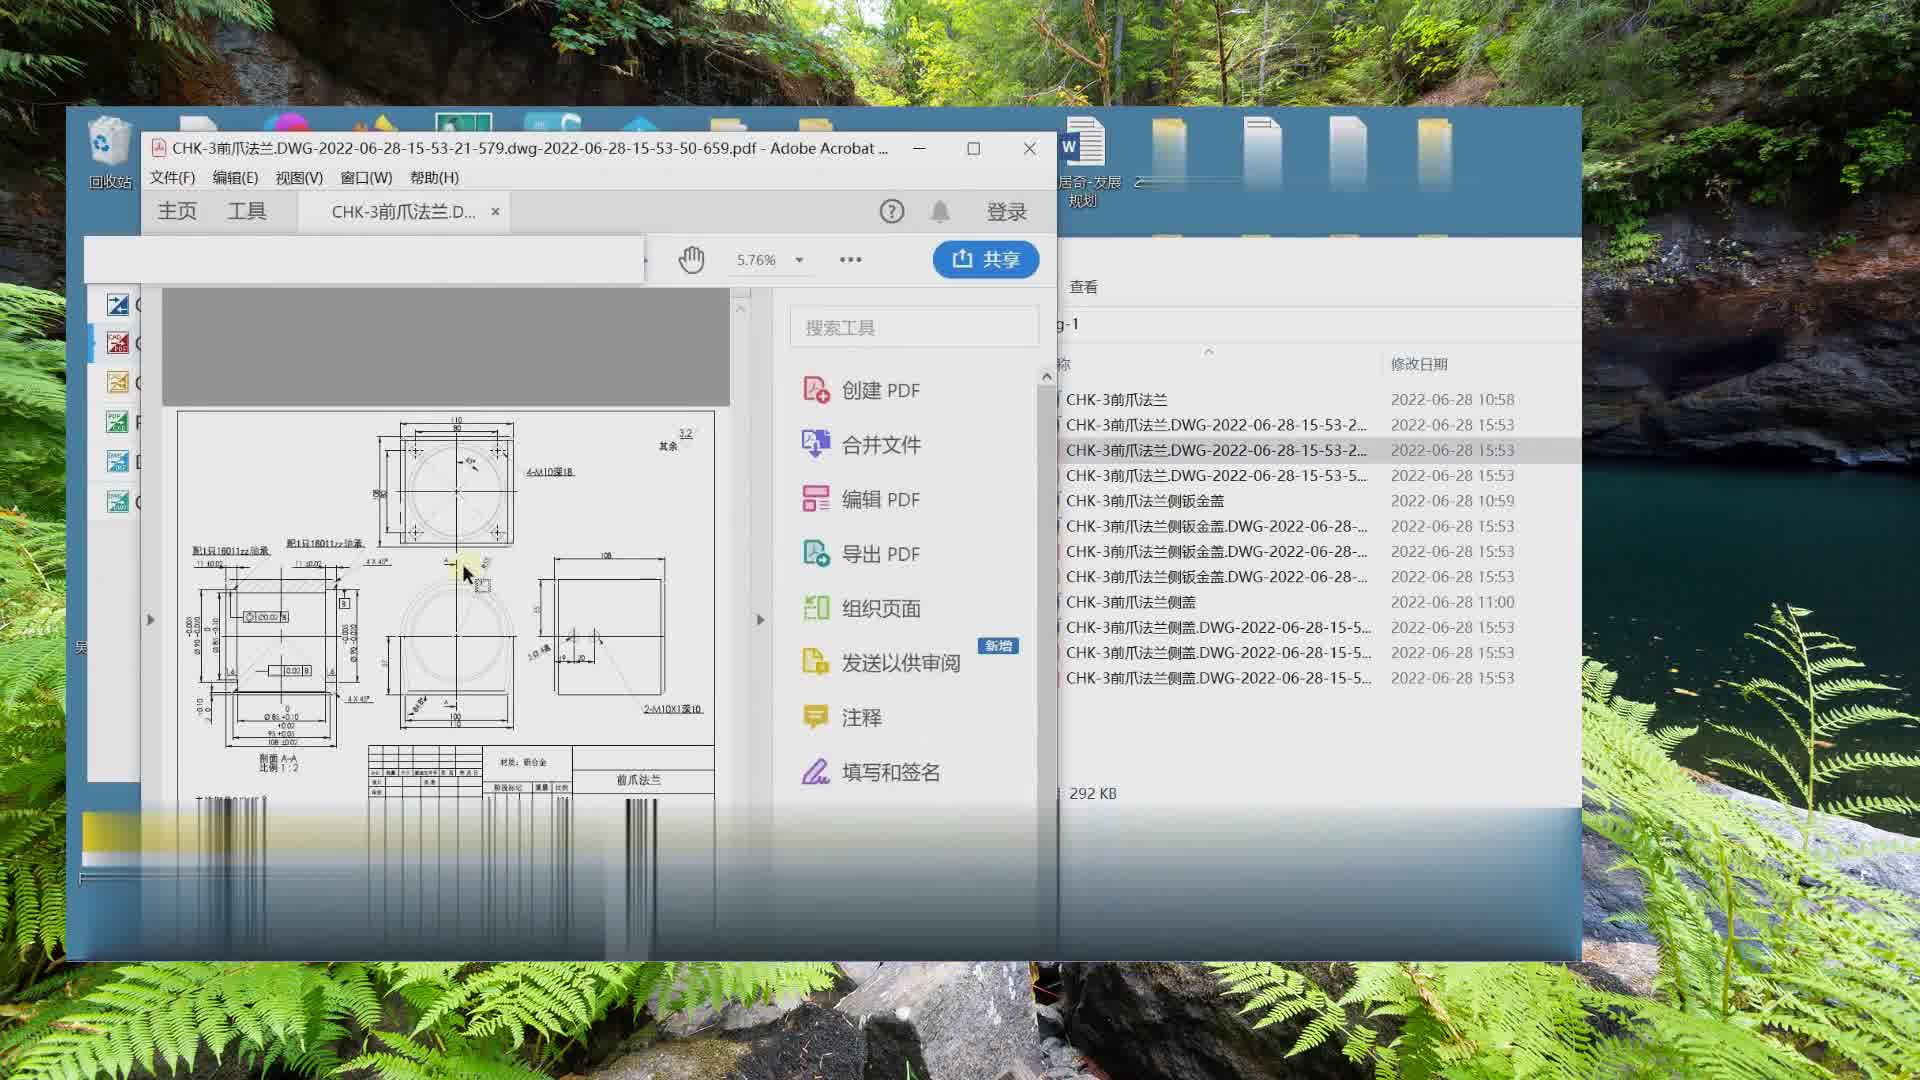The width and height of the screenshot is (1920, 1080).
Task: Click the g-1 address bar text in Explorer
Action: click(x=1069, y=324)
